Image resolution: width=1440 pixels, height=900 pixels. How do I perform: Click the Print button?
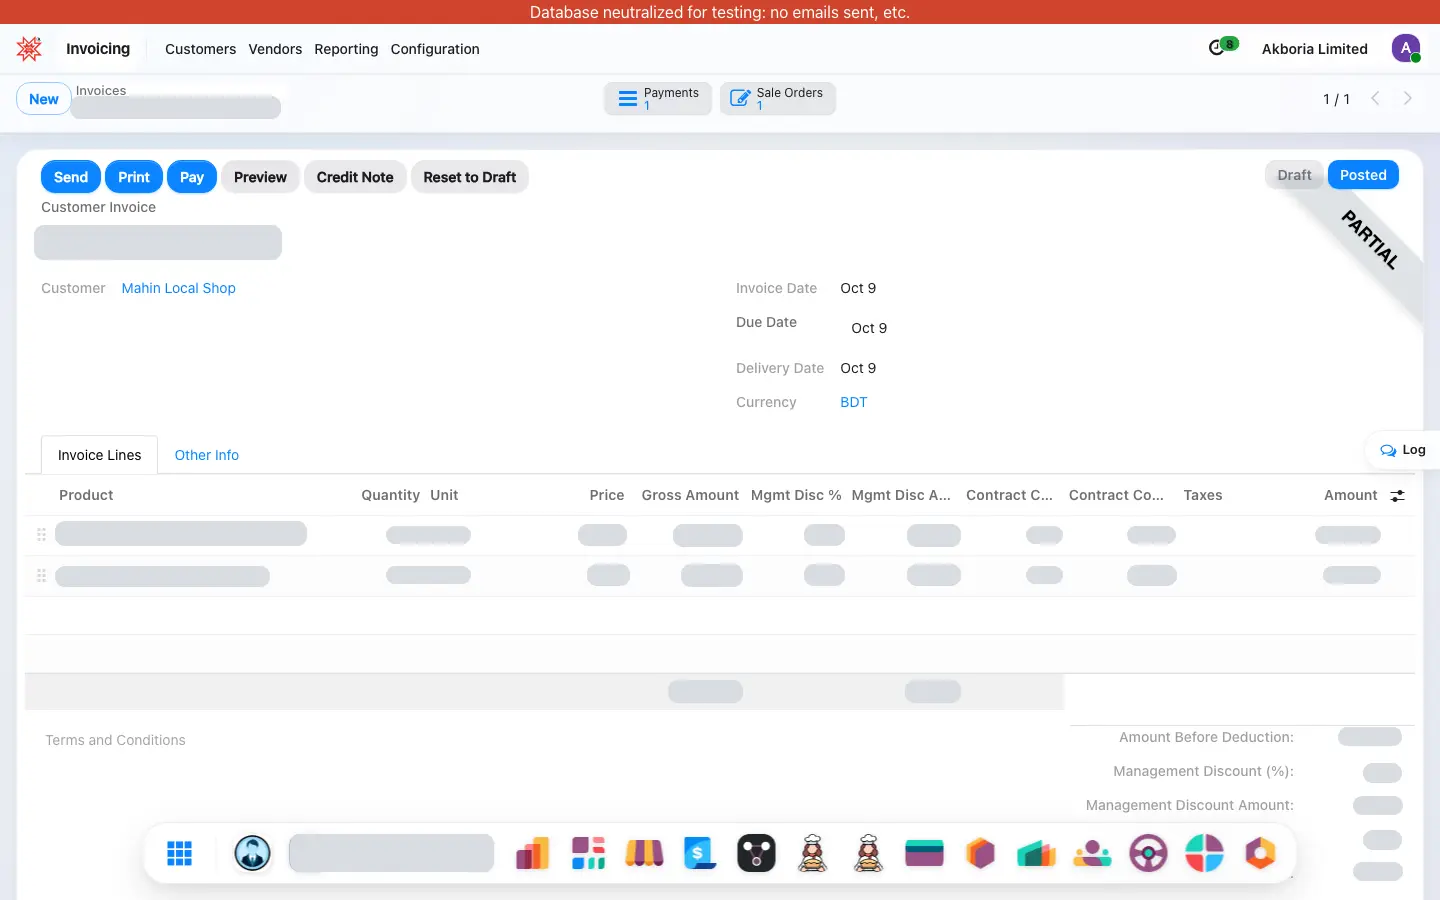[134, 177]
